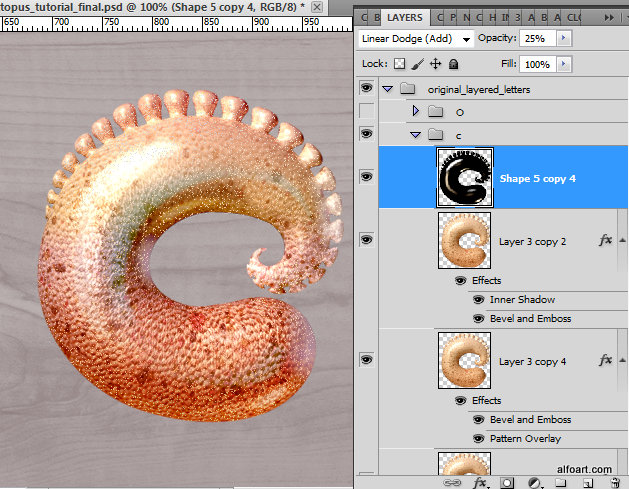
Task: Open the Linear Dodge (Add) blend mode dropdown
Action: (x=416, y=39)
